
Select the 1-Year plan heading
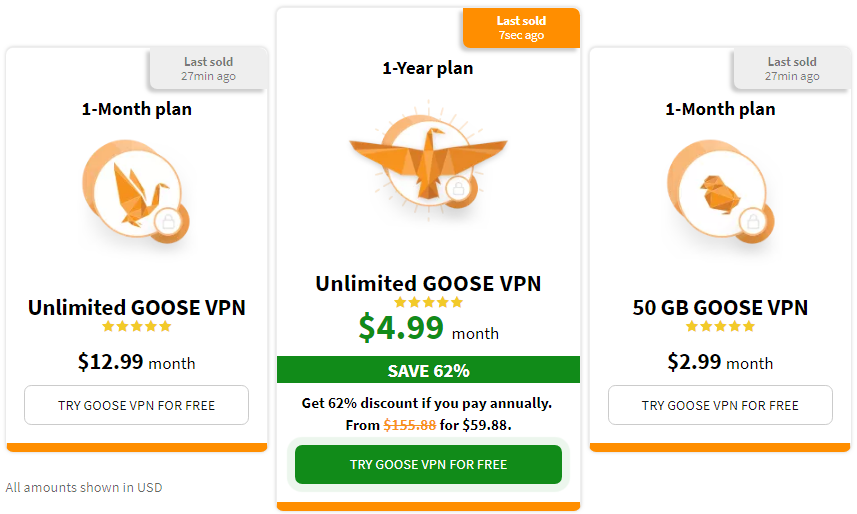428,68
